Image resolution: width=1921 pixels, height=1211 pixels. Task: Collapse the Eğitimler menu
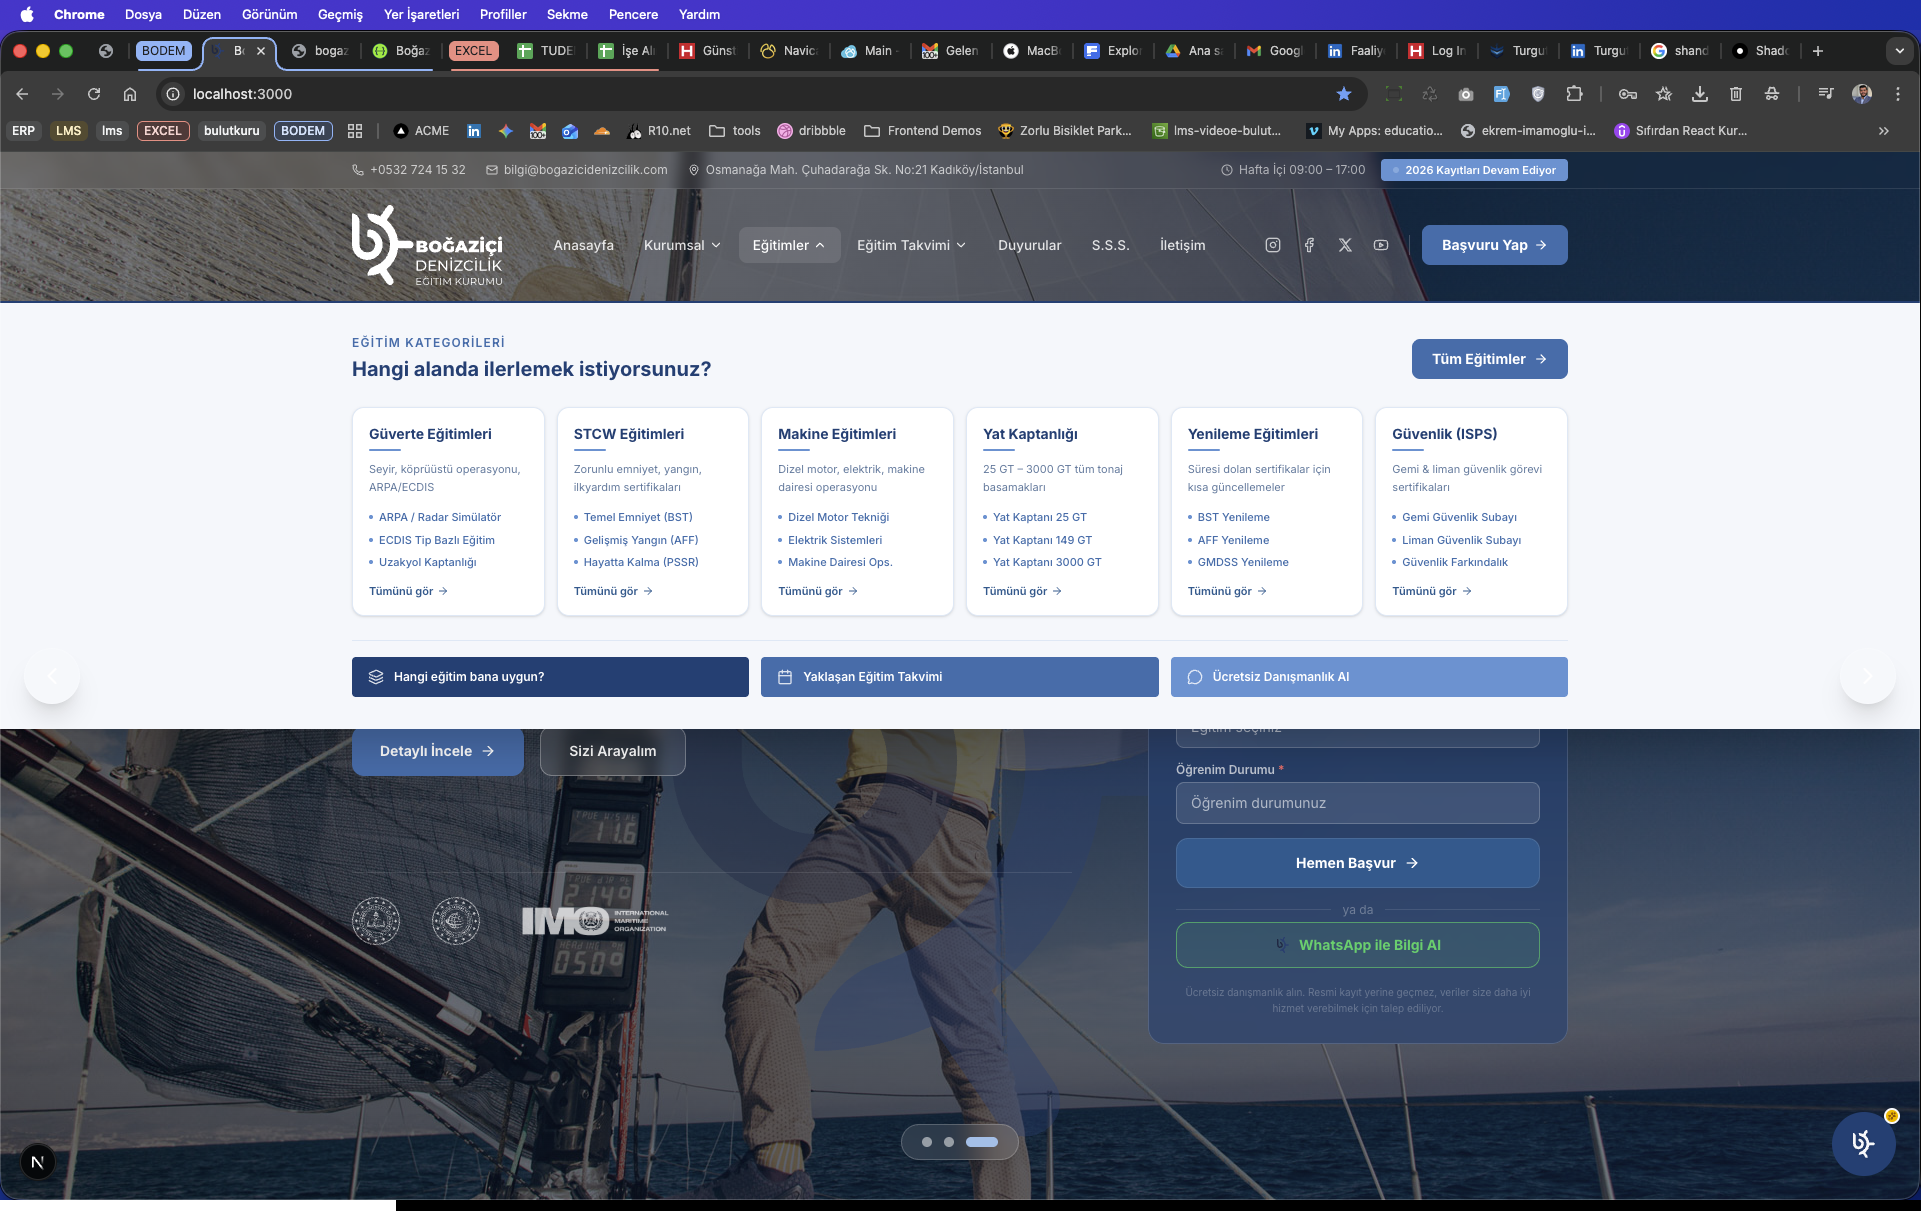click(x=788, y=245)
